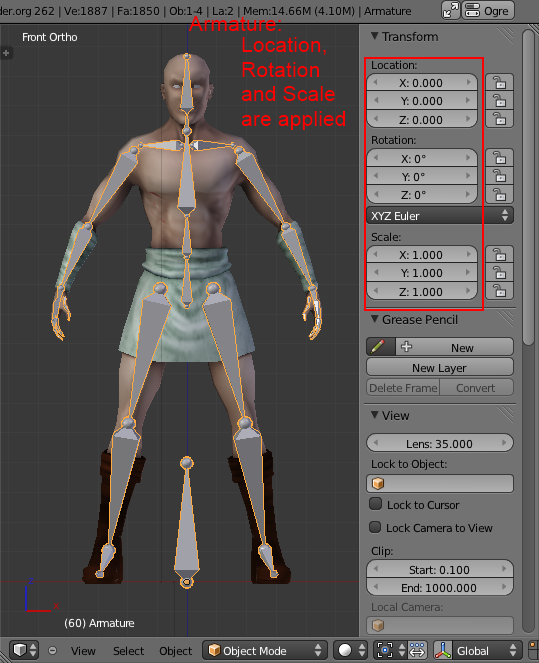Open the Object menu in the header
This screenshot has width=539, height=663.
pos(175,651)
